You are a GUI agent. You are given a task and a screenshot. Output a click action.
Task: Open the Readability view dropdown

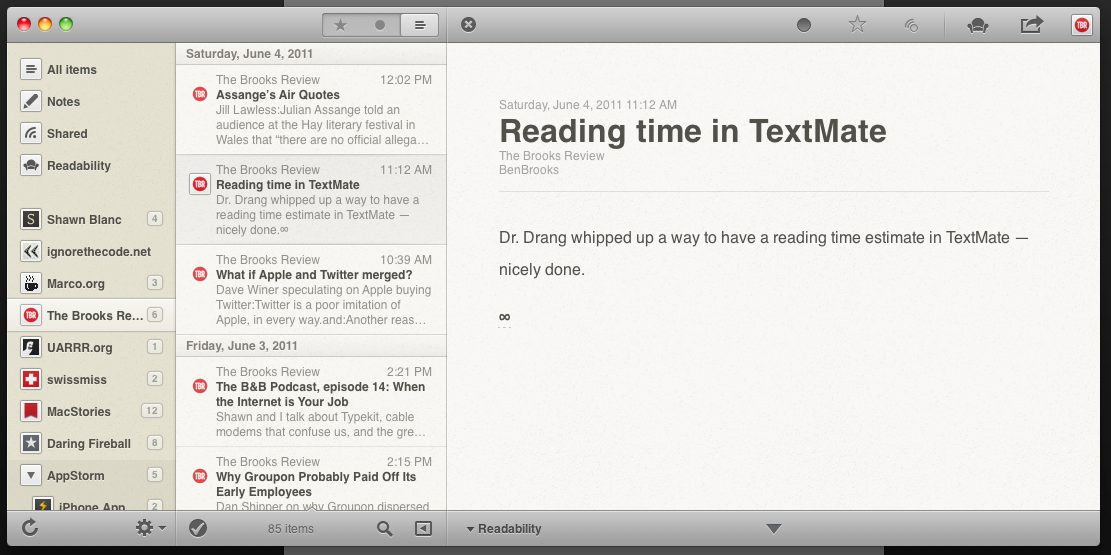pos(504,529)
